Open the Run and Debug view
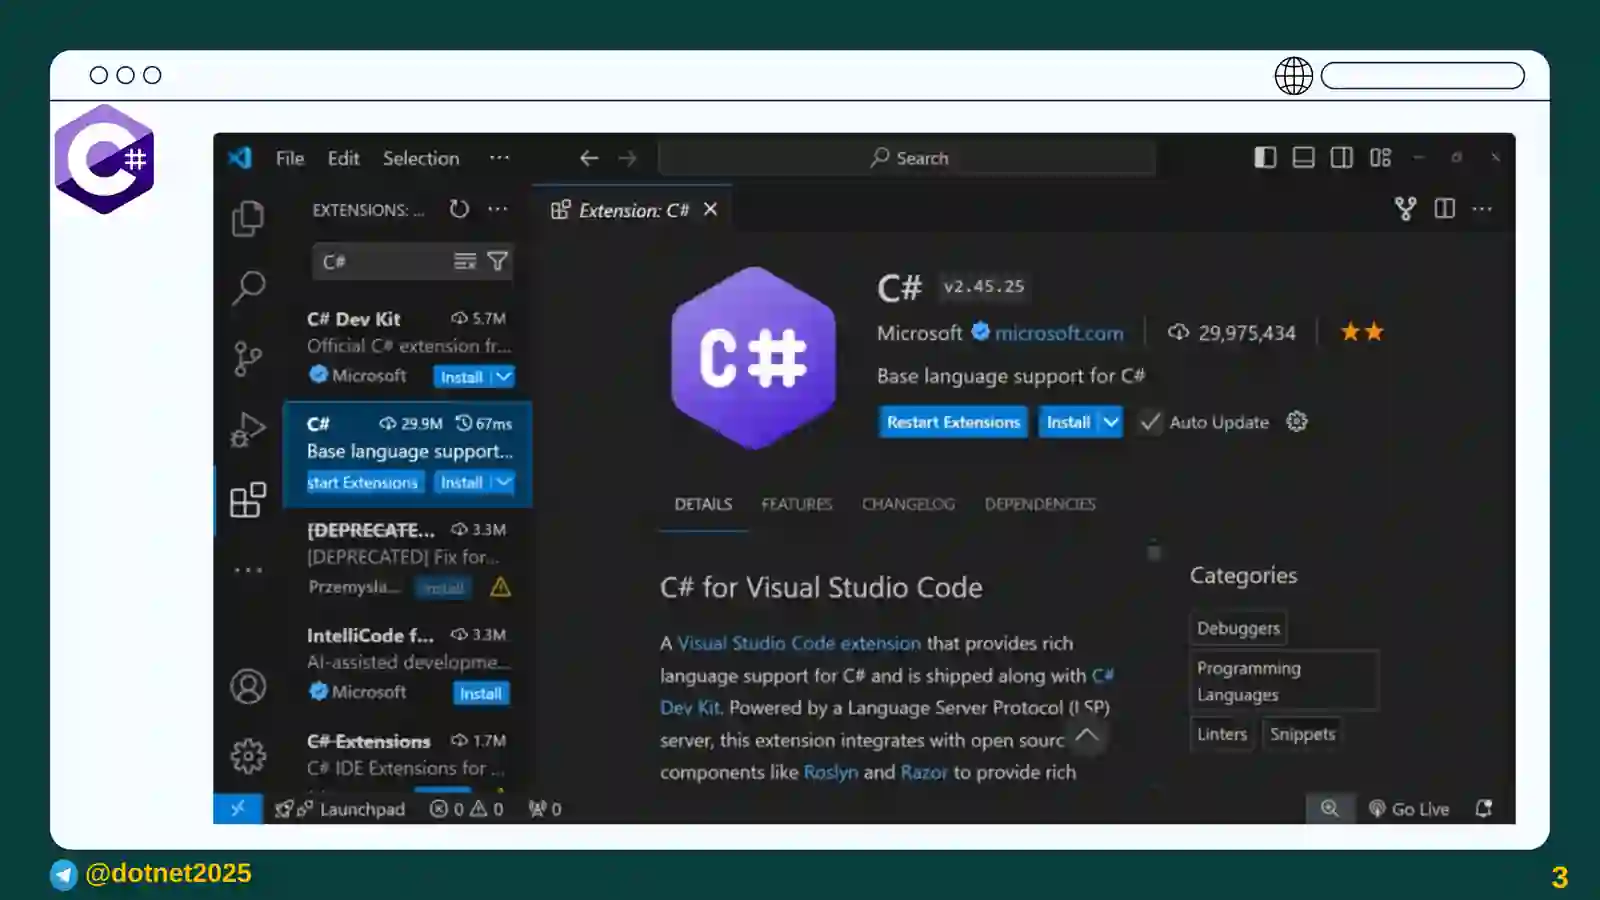Screen dimensions: 1600x900 pyautogui.click(x=248, y=430)
